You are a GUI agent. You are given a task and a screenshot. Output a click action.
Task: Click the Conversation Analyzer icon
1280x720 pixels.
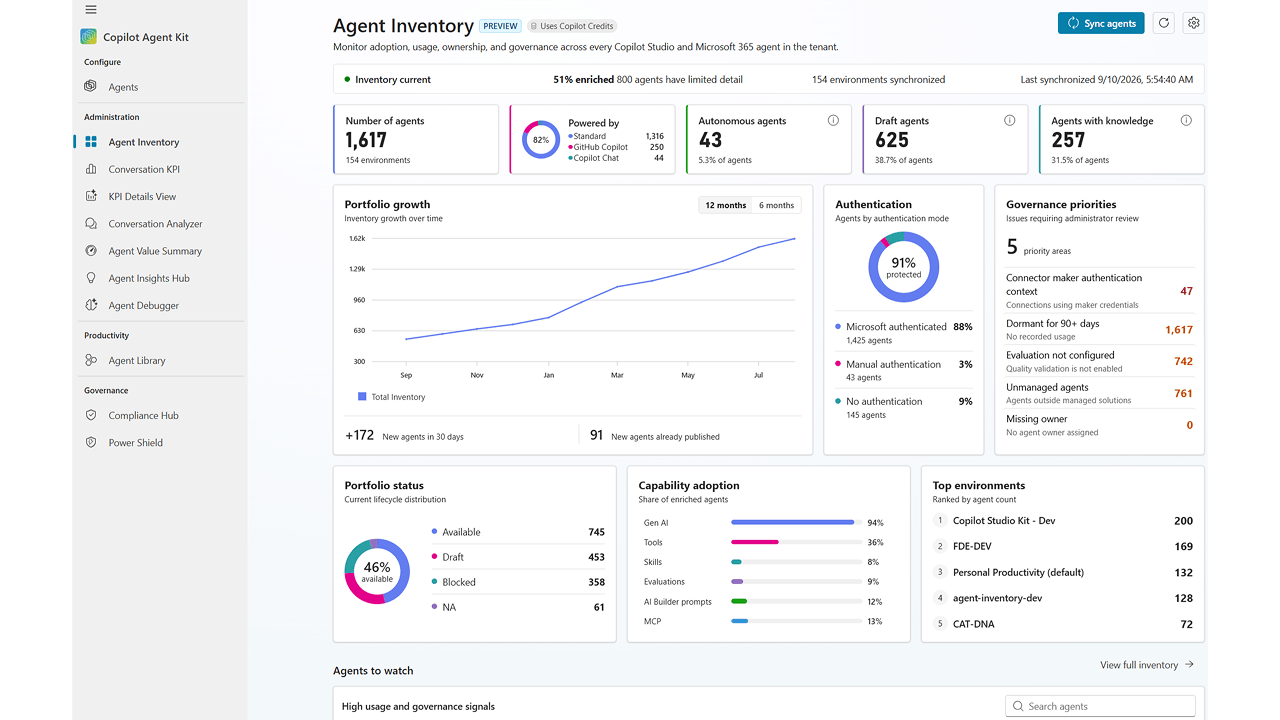coord(91,224)
